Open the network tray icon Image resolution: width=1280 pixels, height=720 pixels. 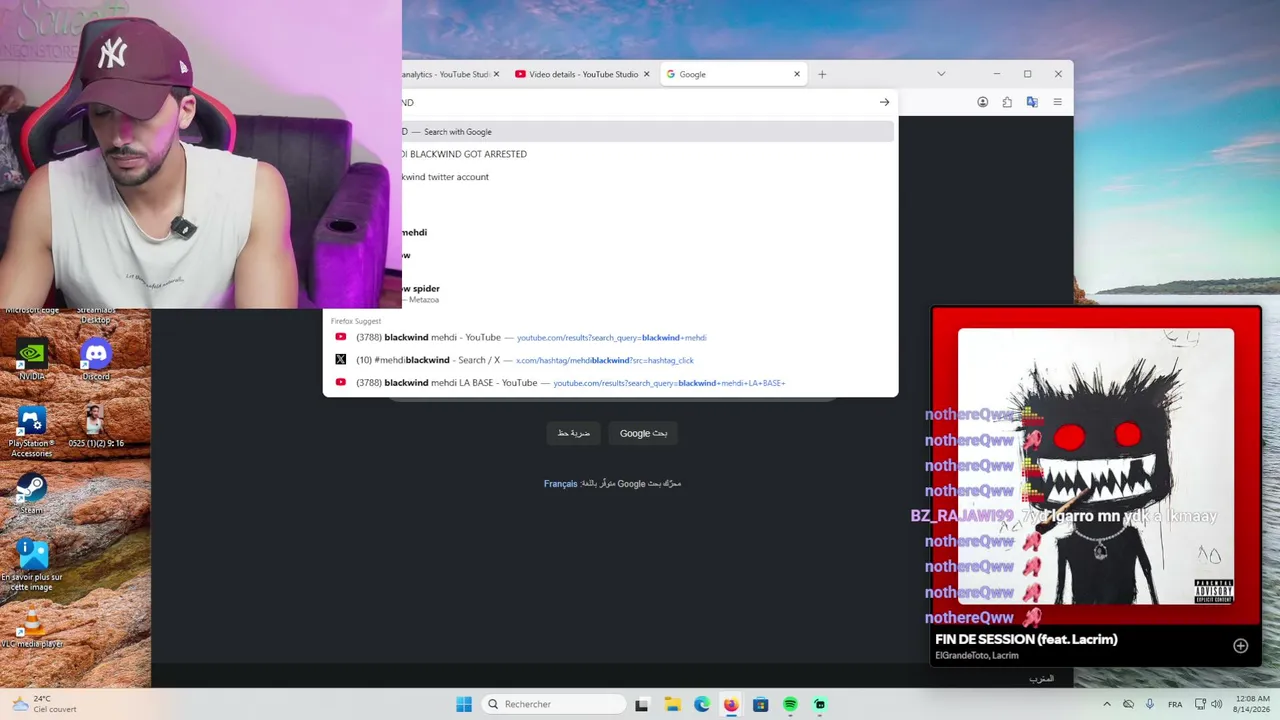[x=1200, y=704]
